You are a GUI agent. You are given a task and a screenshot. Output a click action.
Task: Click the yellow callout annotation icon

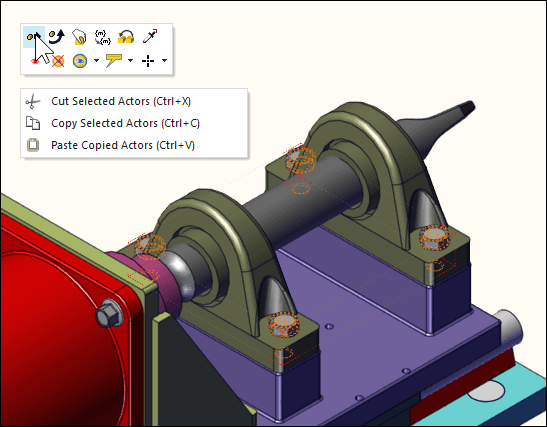113,60
